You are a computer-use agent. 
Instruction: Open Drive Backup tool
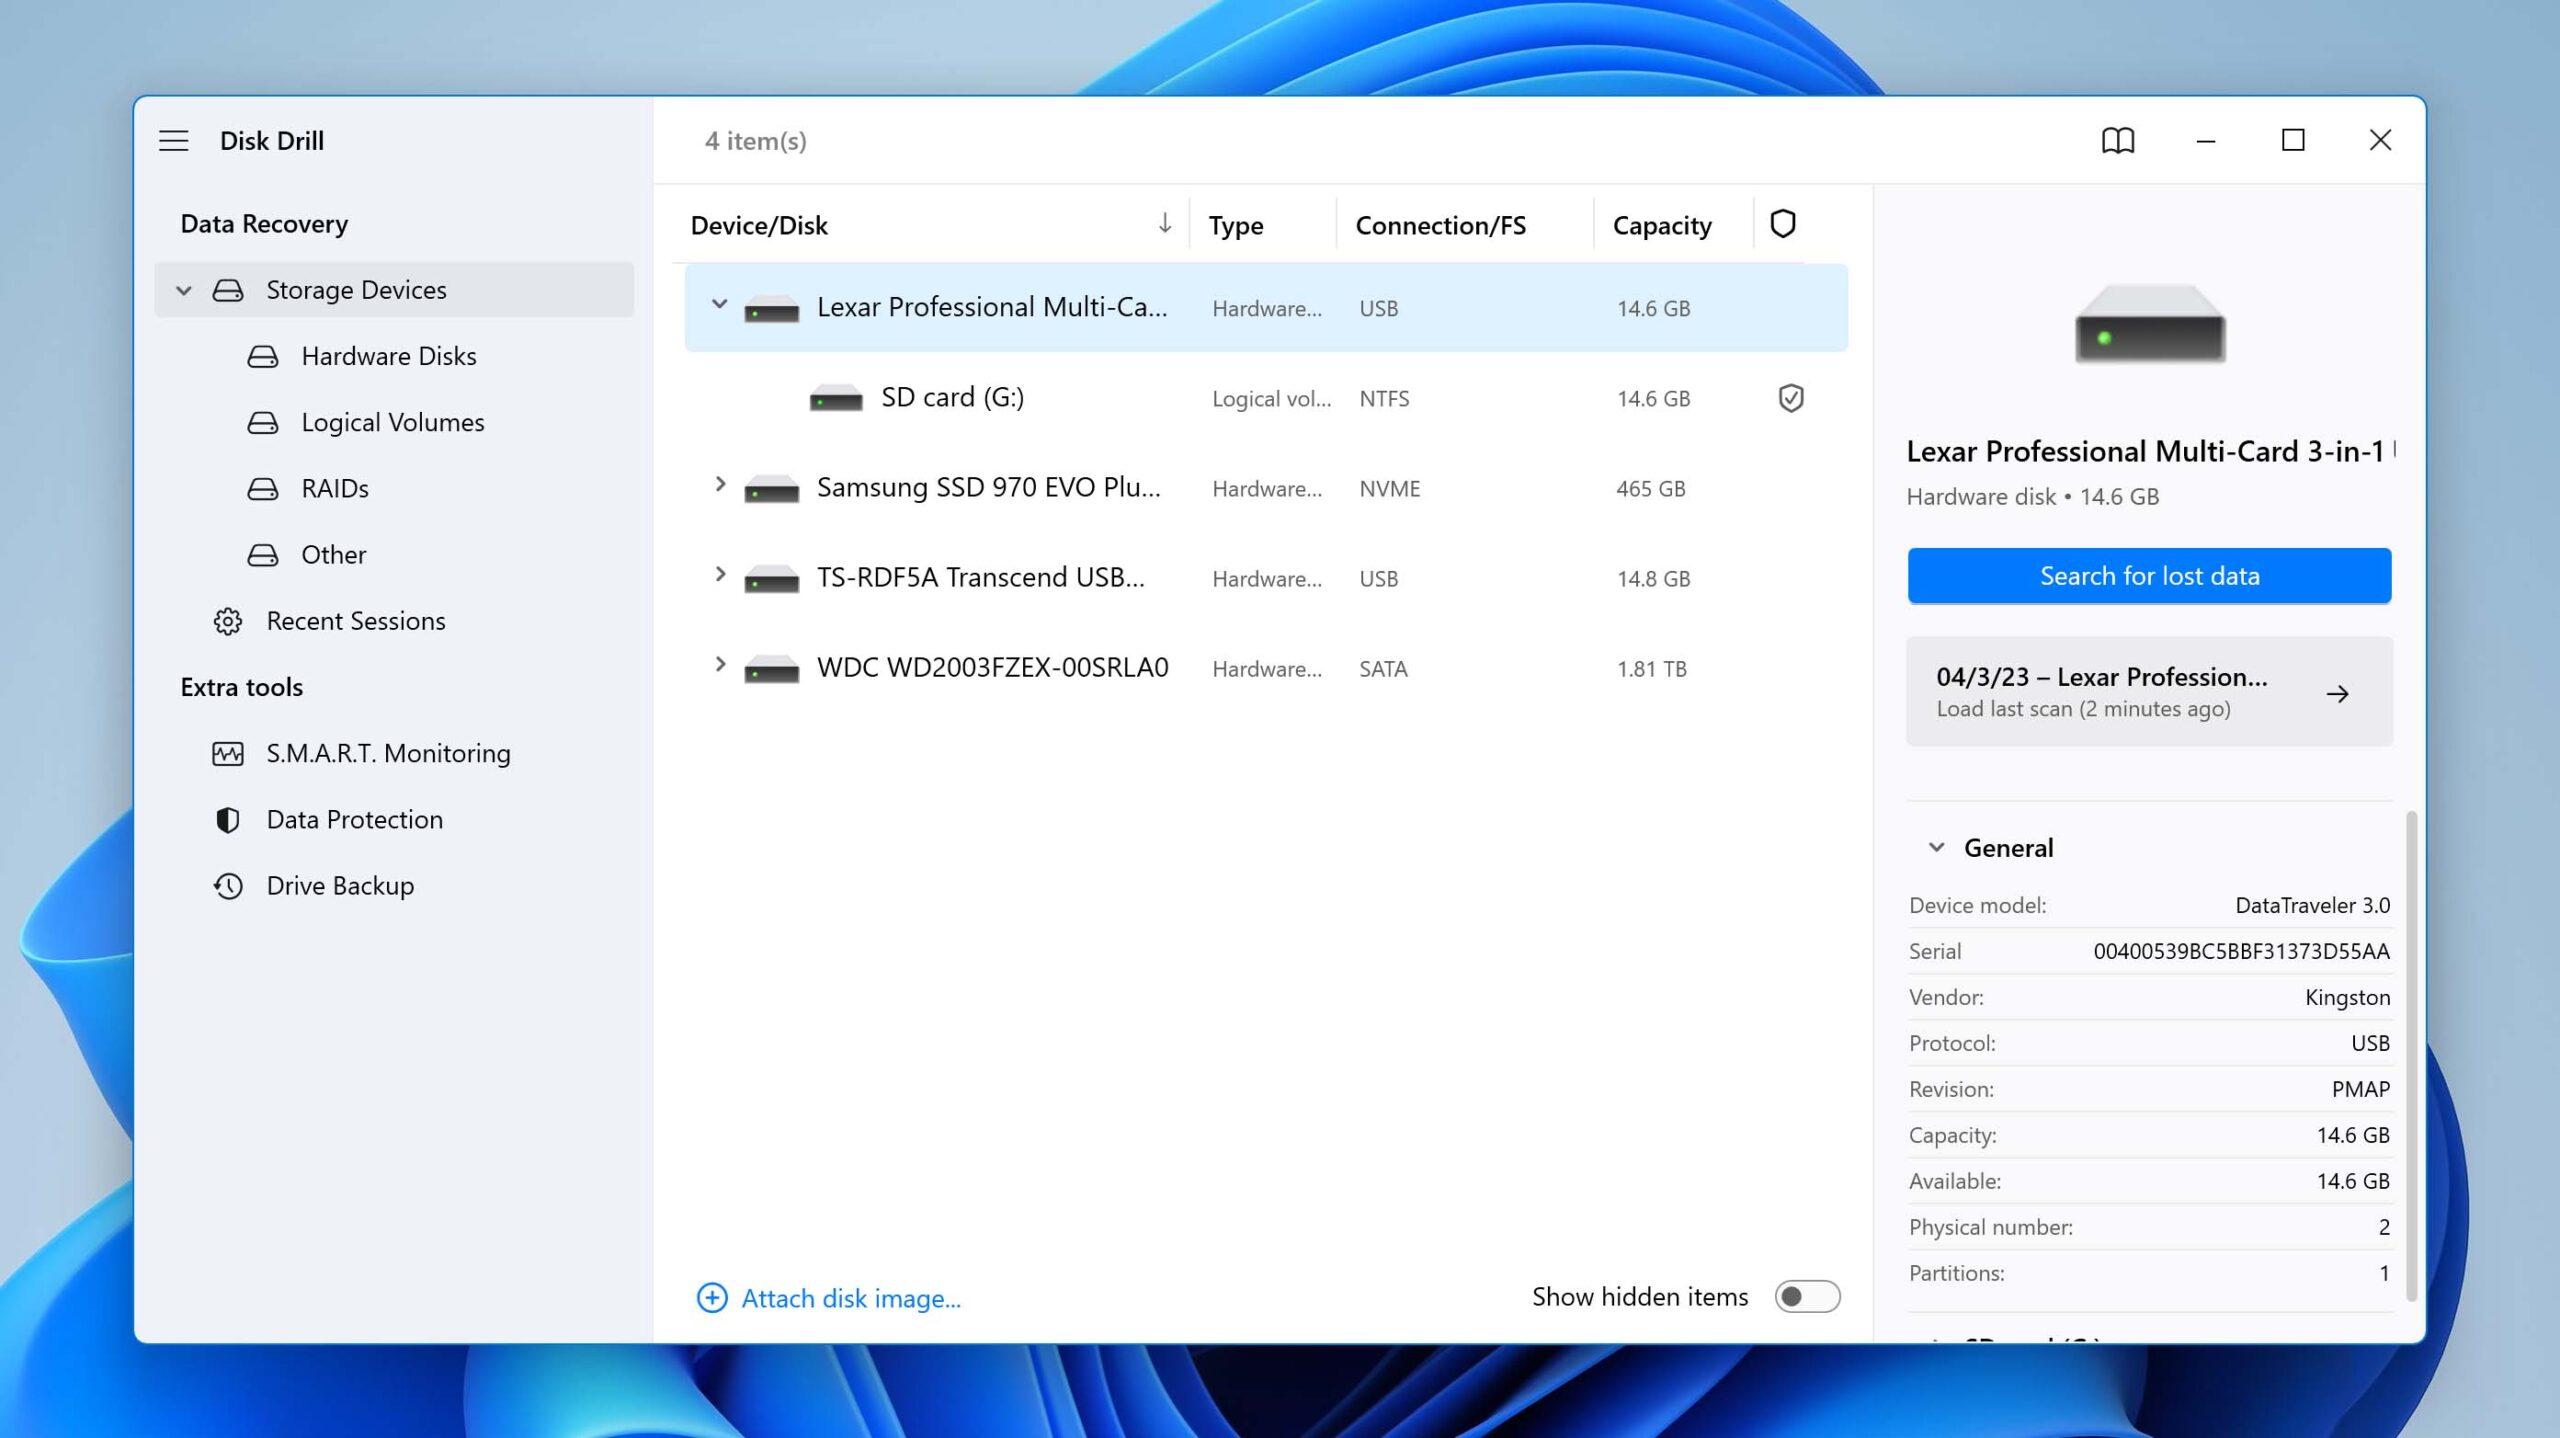coord(340,886)
